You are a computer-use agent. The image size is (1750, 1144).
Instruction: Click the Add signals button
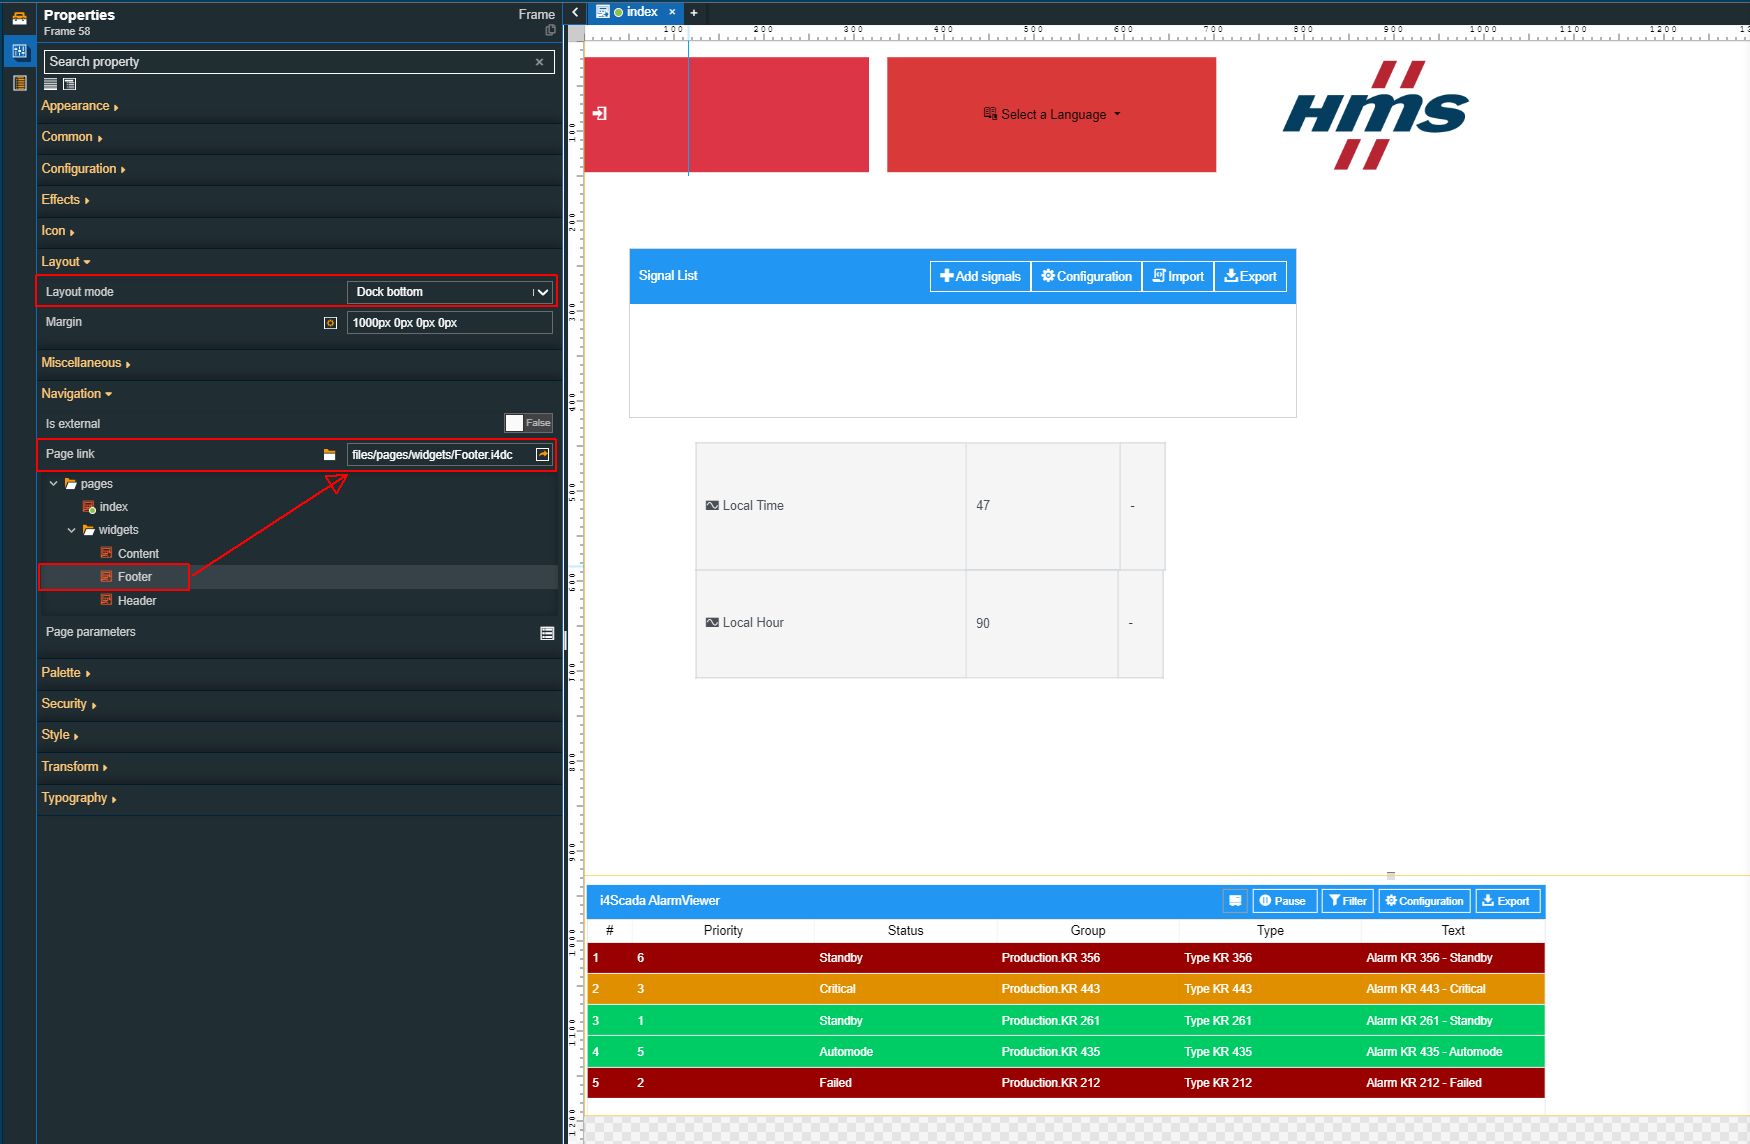980,277
